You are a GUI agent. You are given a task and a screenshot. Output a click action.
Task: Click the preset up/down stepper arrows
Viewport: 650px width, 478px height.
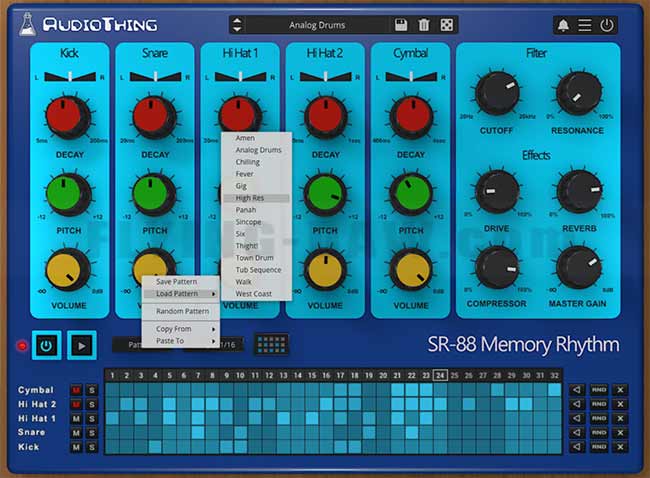[x=237, y=25]
